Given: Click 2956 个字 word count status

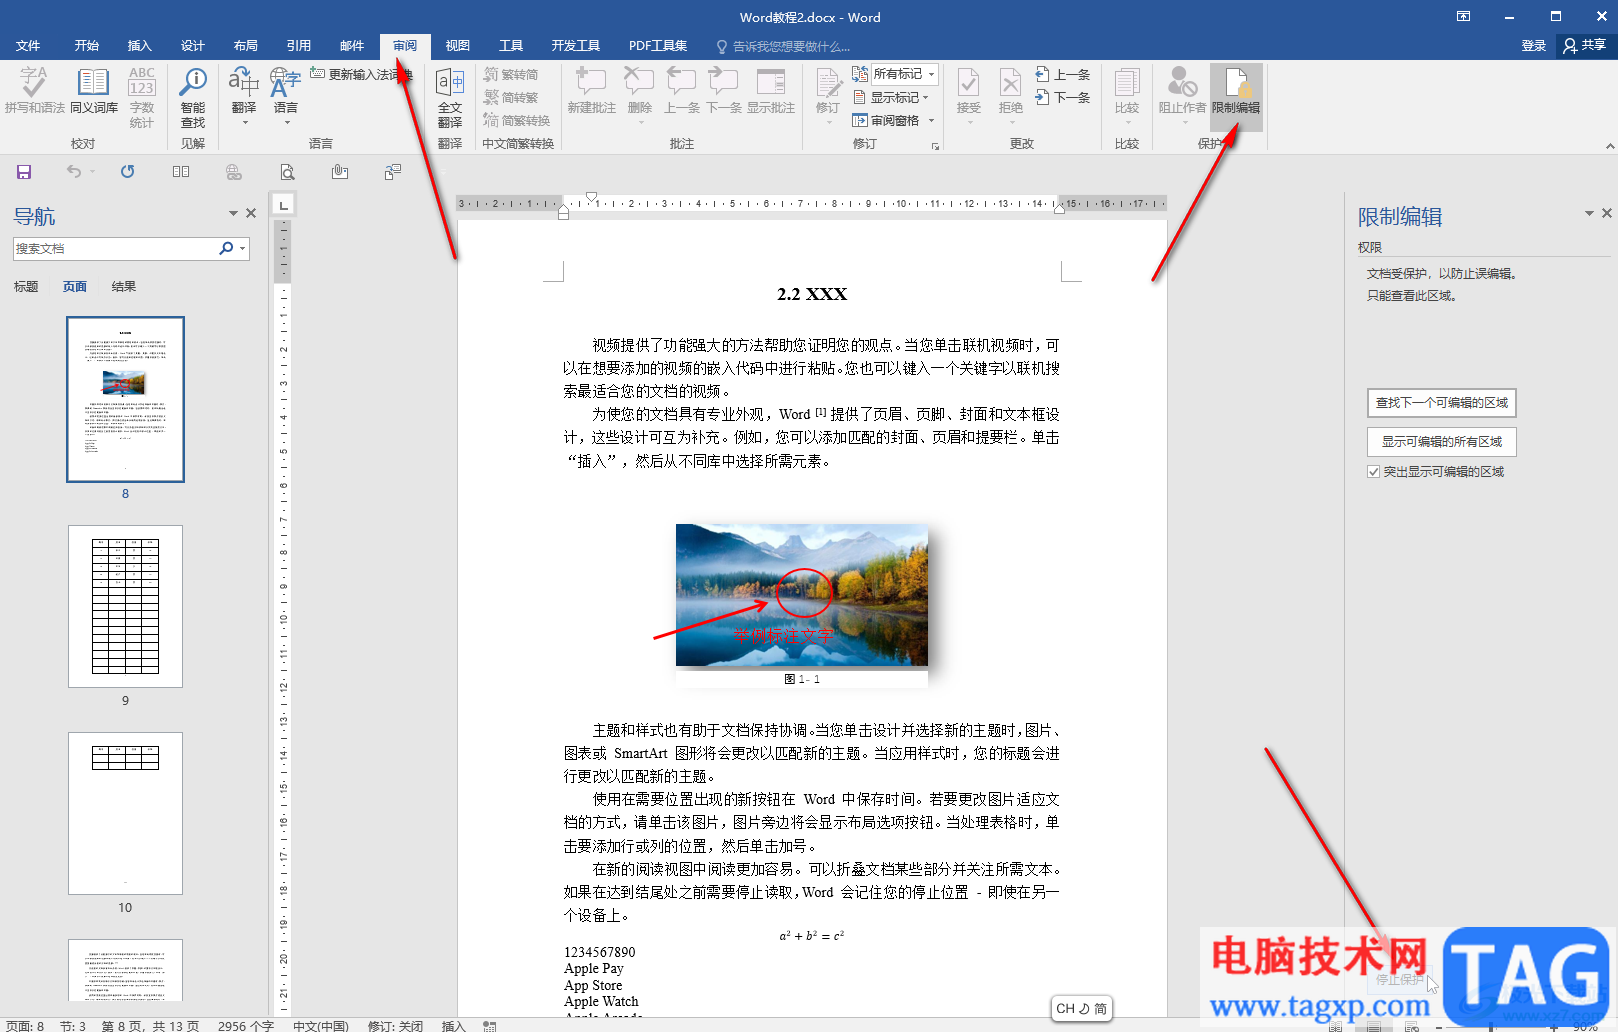Looking at the screenshot, I should pyautogui.click(x=246, y=1026).
